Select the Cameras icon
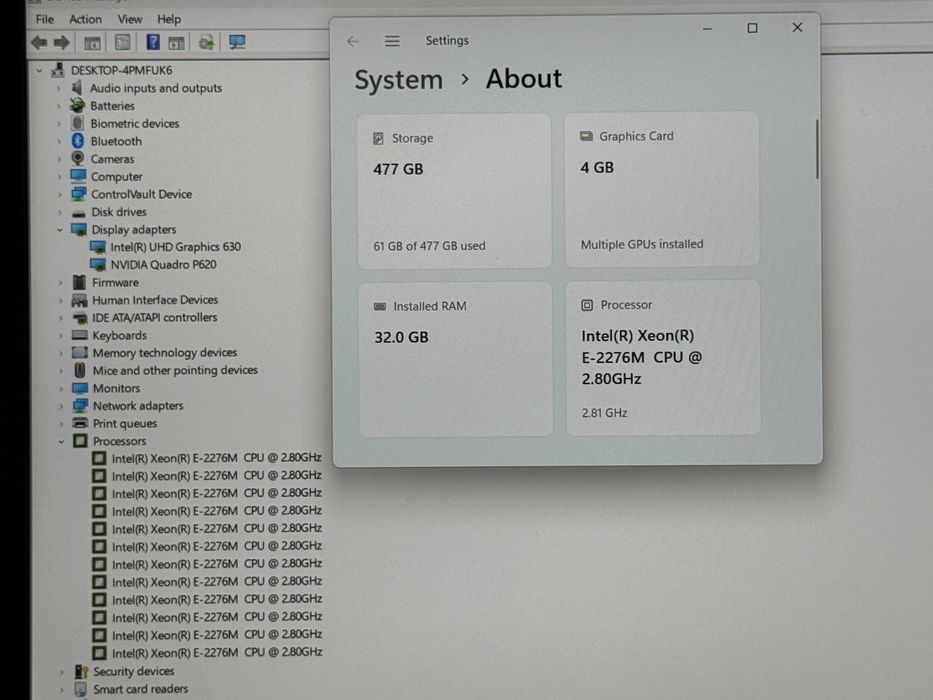 [x=77, y=158]
